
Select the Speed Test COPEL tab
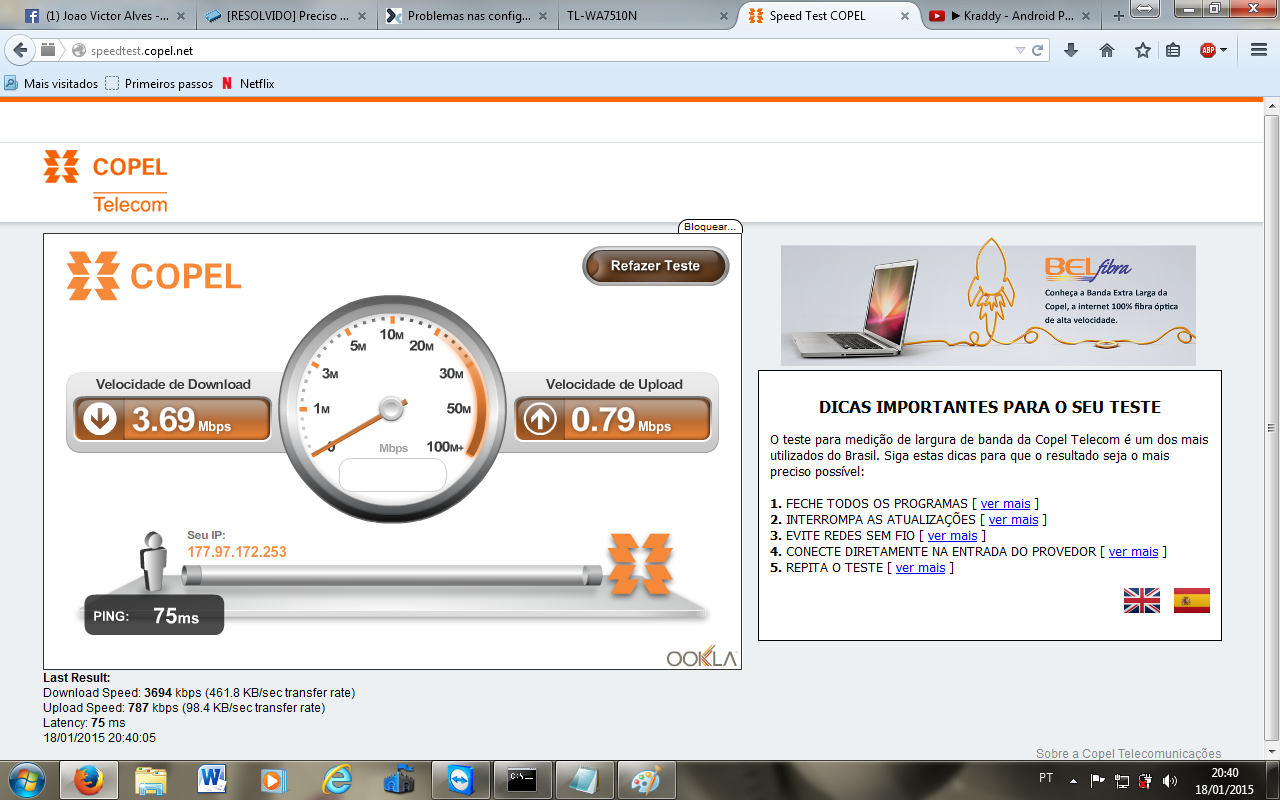(x=829, y=16)
